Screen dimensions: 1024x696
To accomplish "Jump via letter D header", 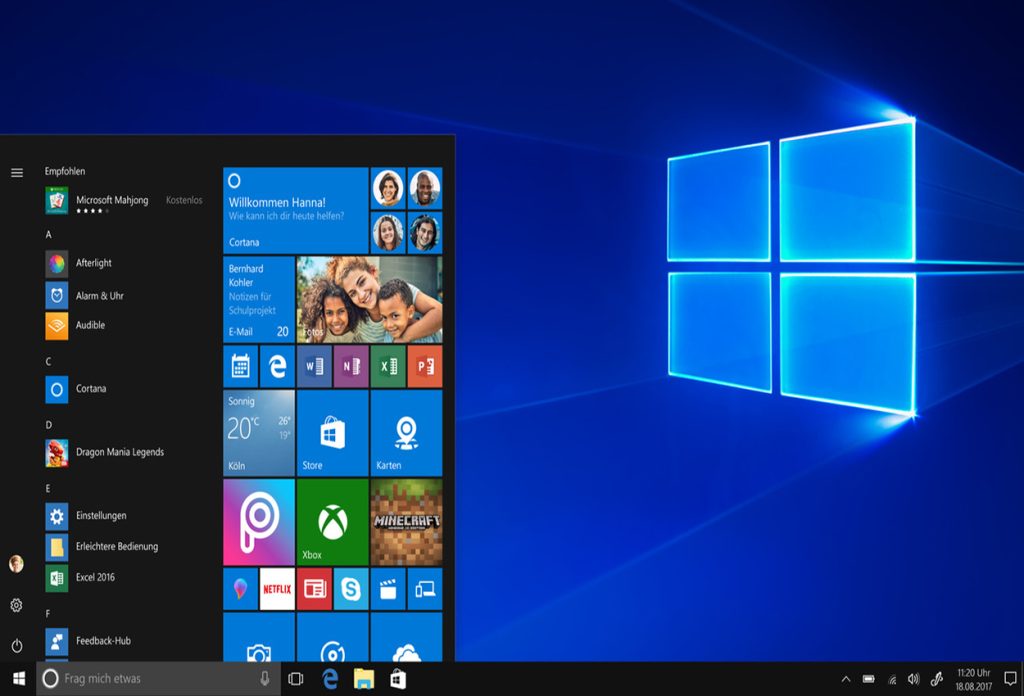I will click(x=48, y=425).
